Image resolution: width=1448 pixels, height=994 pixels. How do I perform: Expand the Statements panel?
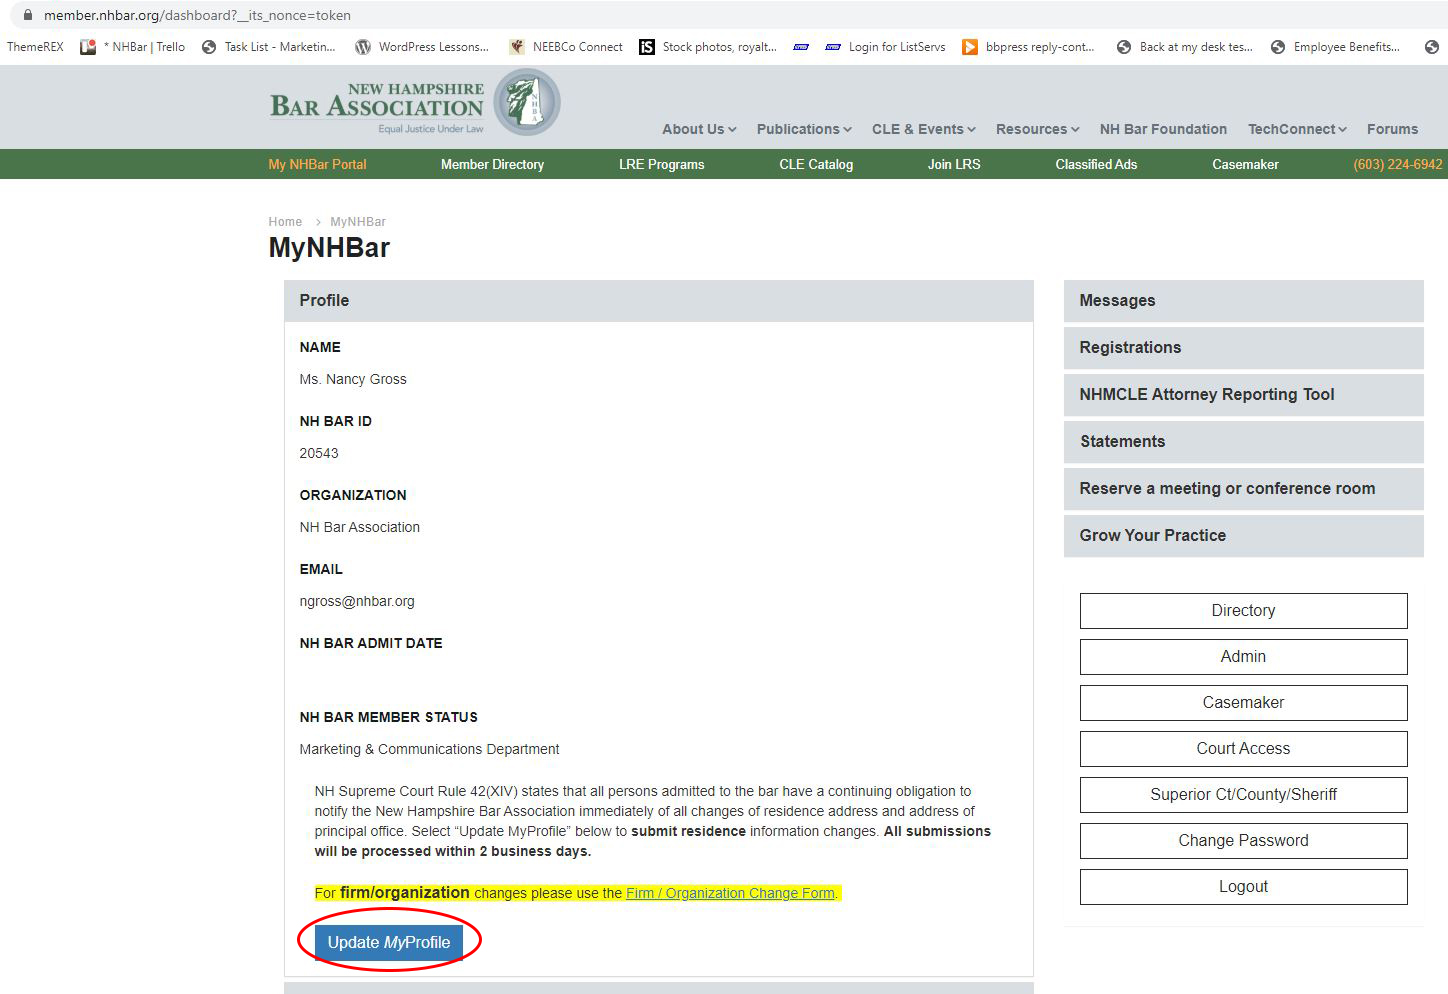[x=1243, y=442]
